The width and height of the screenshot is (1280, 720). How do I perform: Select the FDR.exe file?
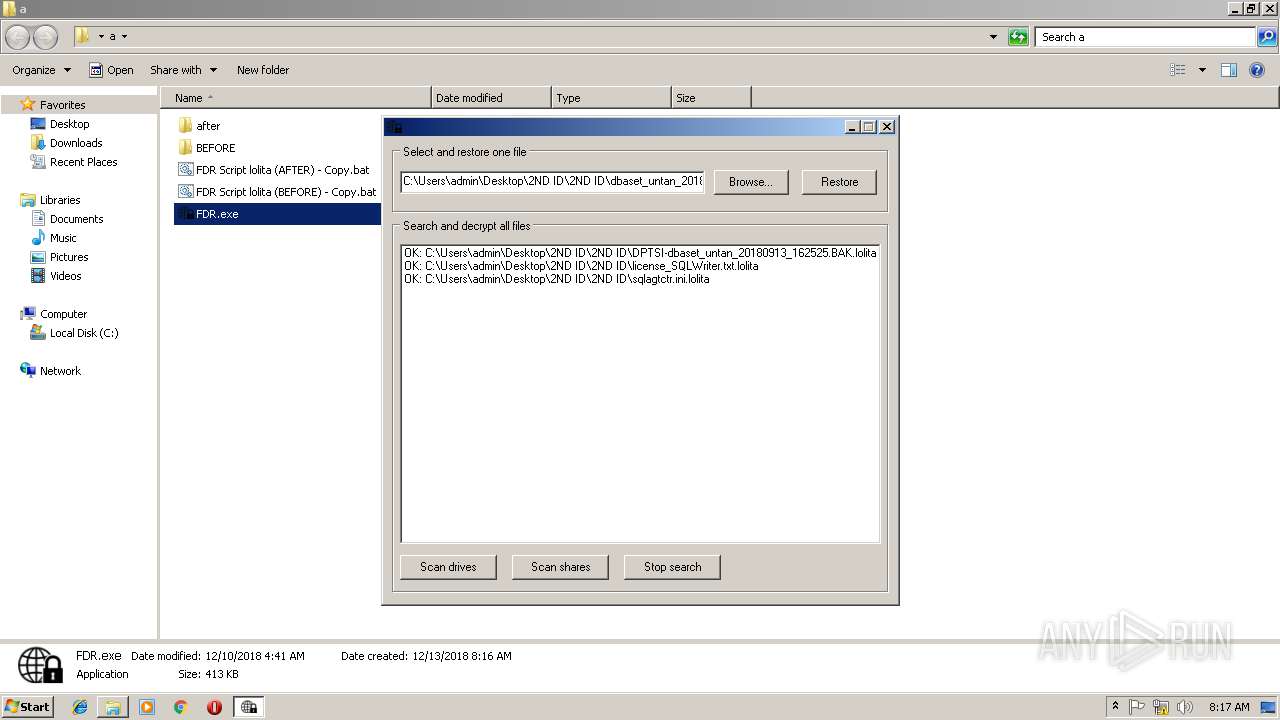click(x=277, y=214)
